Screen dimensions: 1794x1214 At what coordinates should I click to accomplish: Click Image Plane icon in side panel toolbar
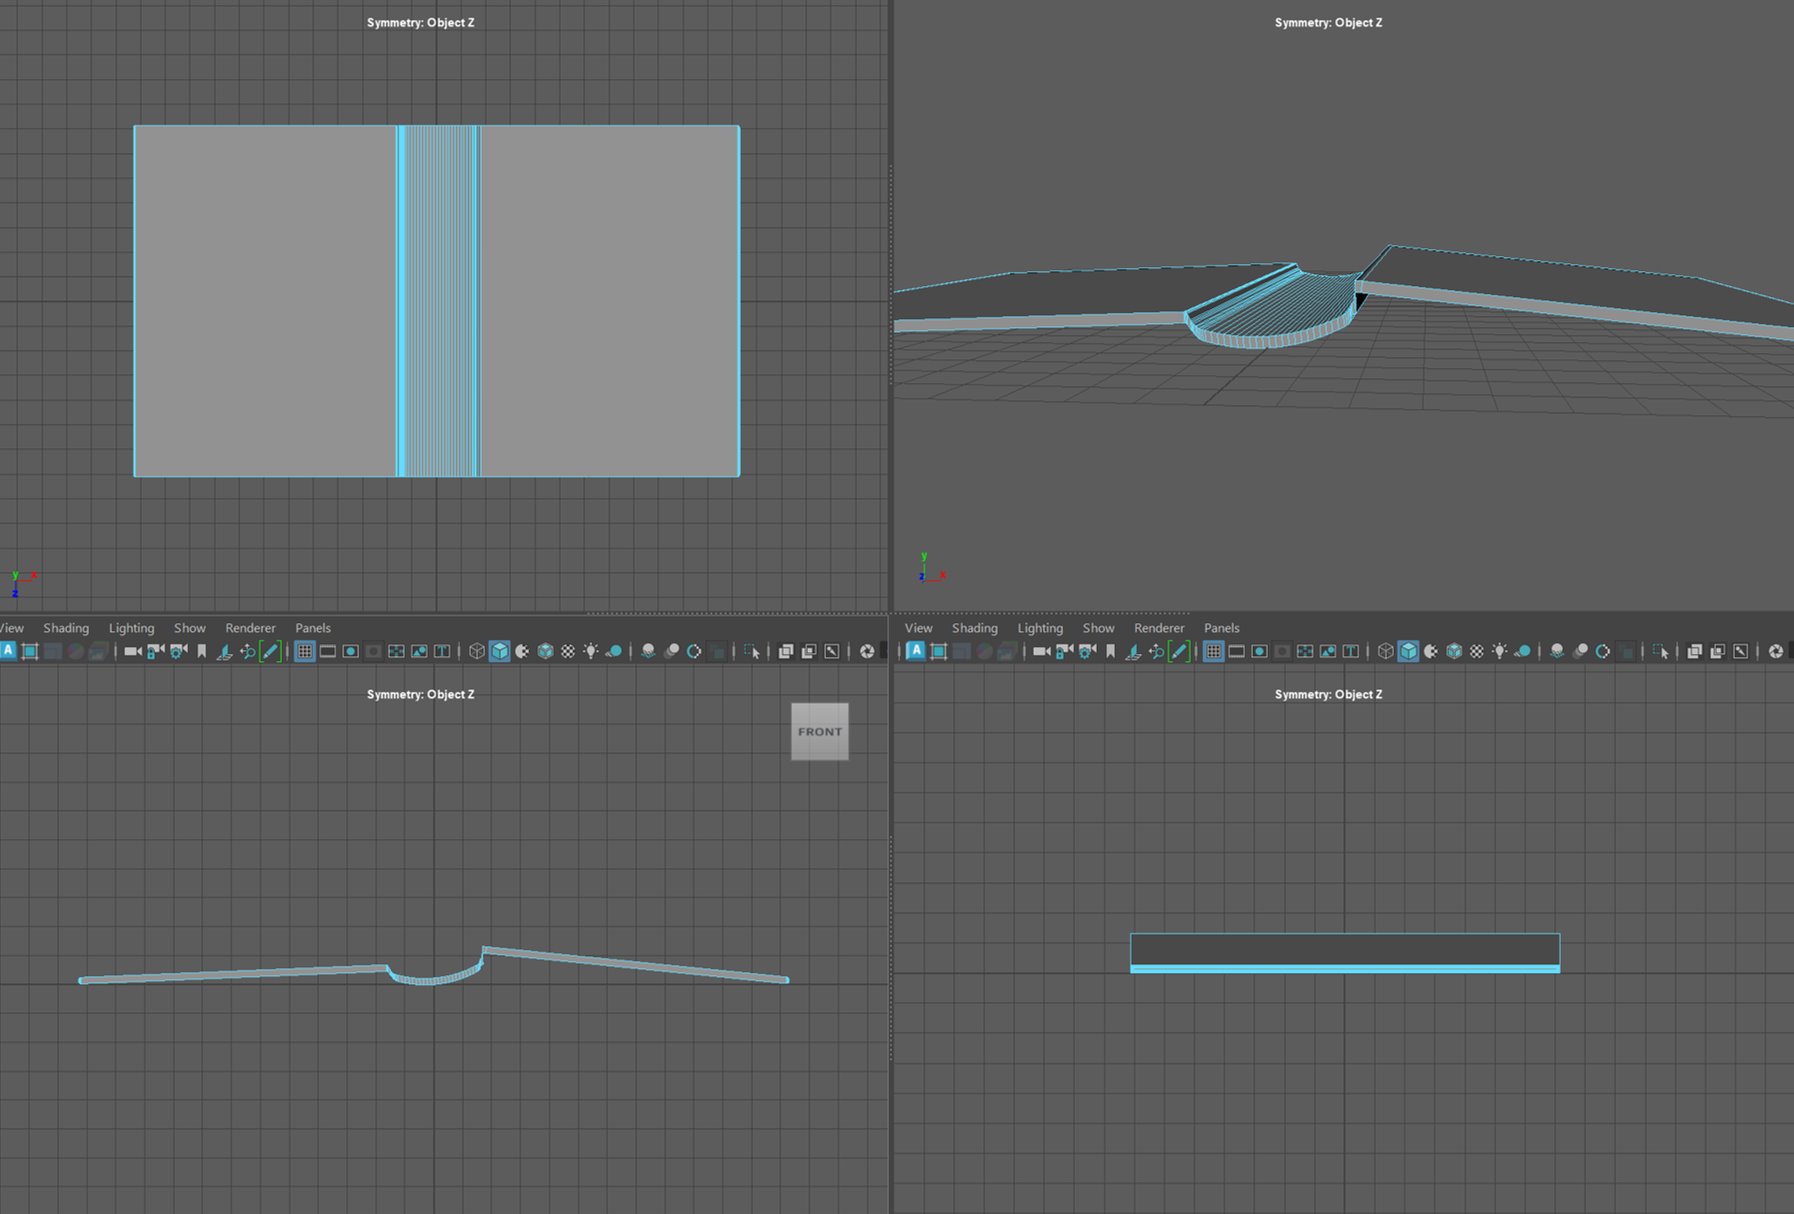coord(1133,651)
